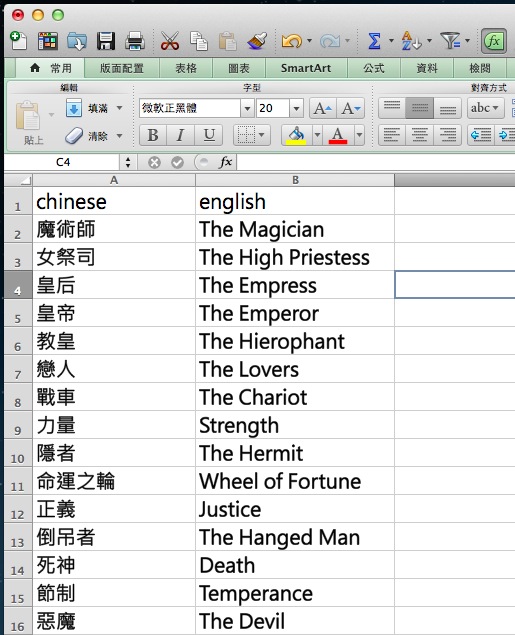Click the Open file folder icon
Screen dimensions: 515x635
pos(77,41)
